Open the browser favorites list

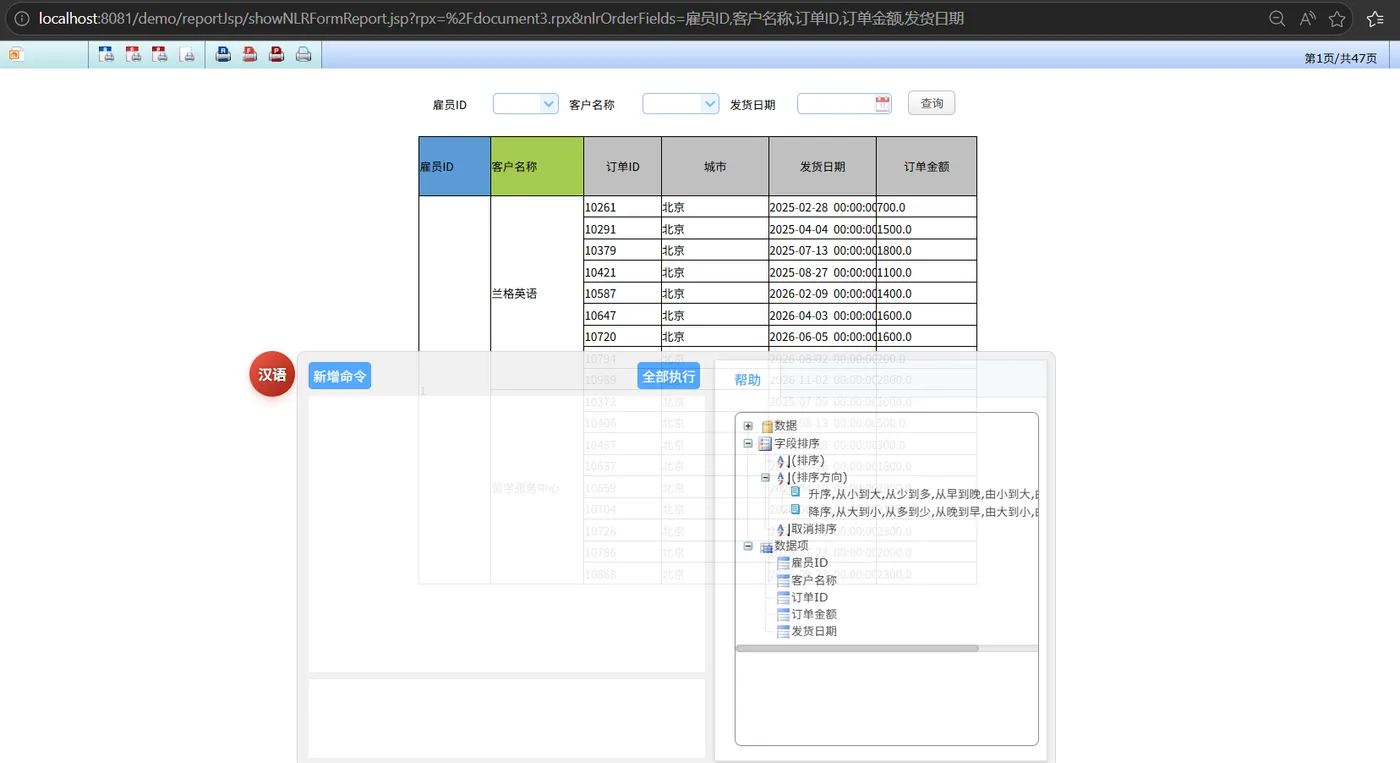[x=1375, y=19]
